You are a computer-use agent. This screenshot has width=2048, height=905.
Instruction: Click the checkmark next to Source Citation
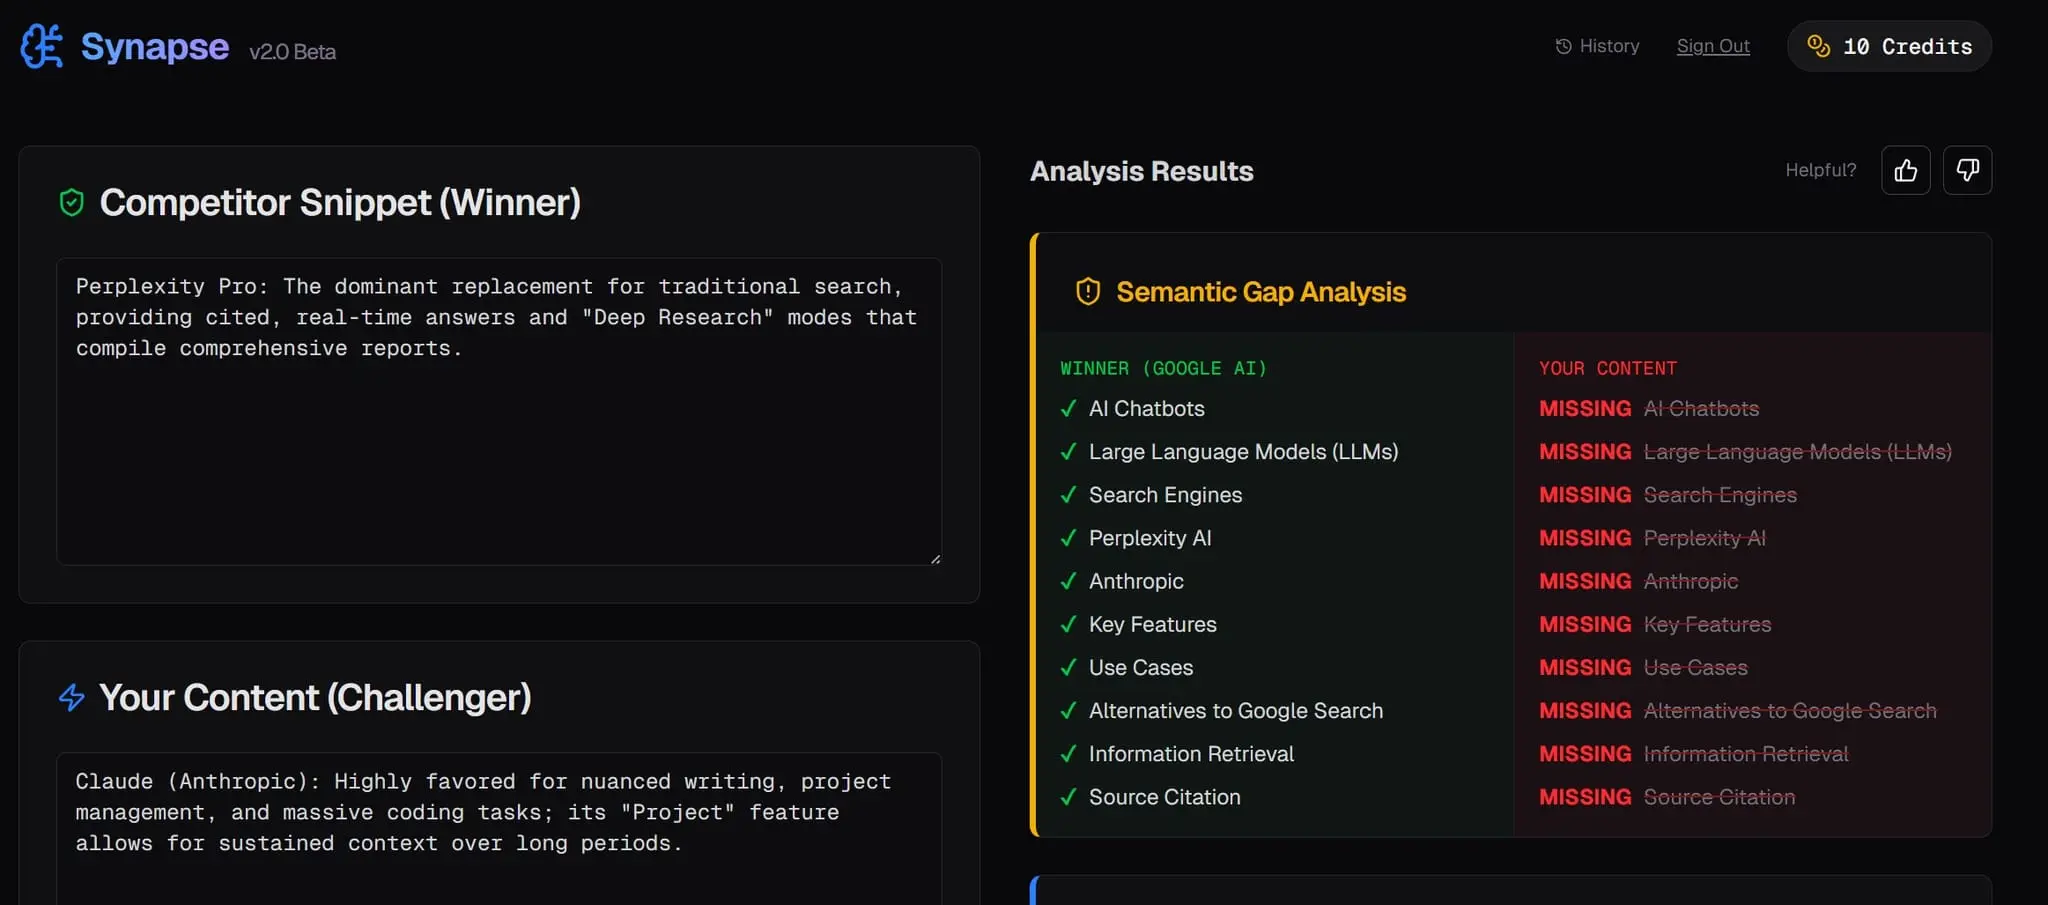1069,797
